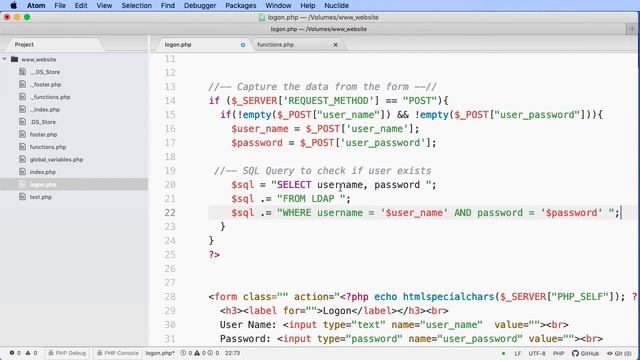Change the UTF-8 file encoding
Screen dimensions: 640x360
pyautogui.click(x=537, y=353)
